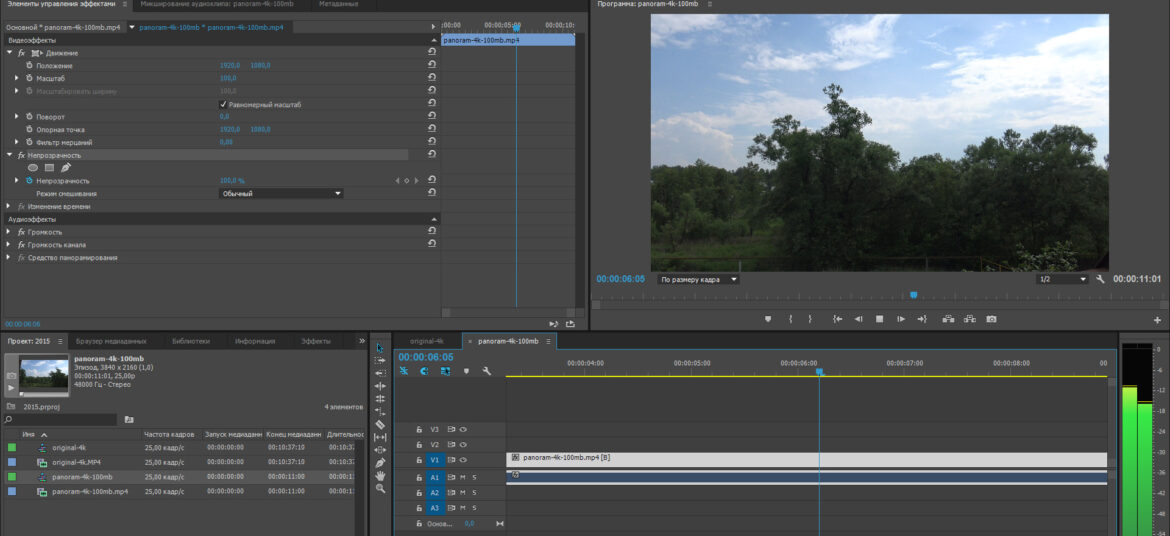The width and height of the screenshot is (1170, 536).
Task: Solo audio track A2
Action: (474, 493)
